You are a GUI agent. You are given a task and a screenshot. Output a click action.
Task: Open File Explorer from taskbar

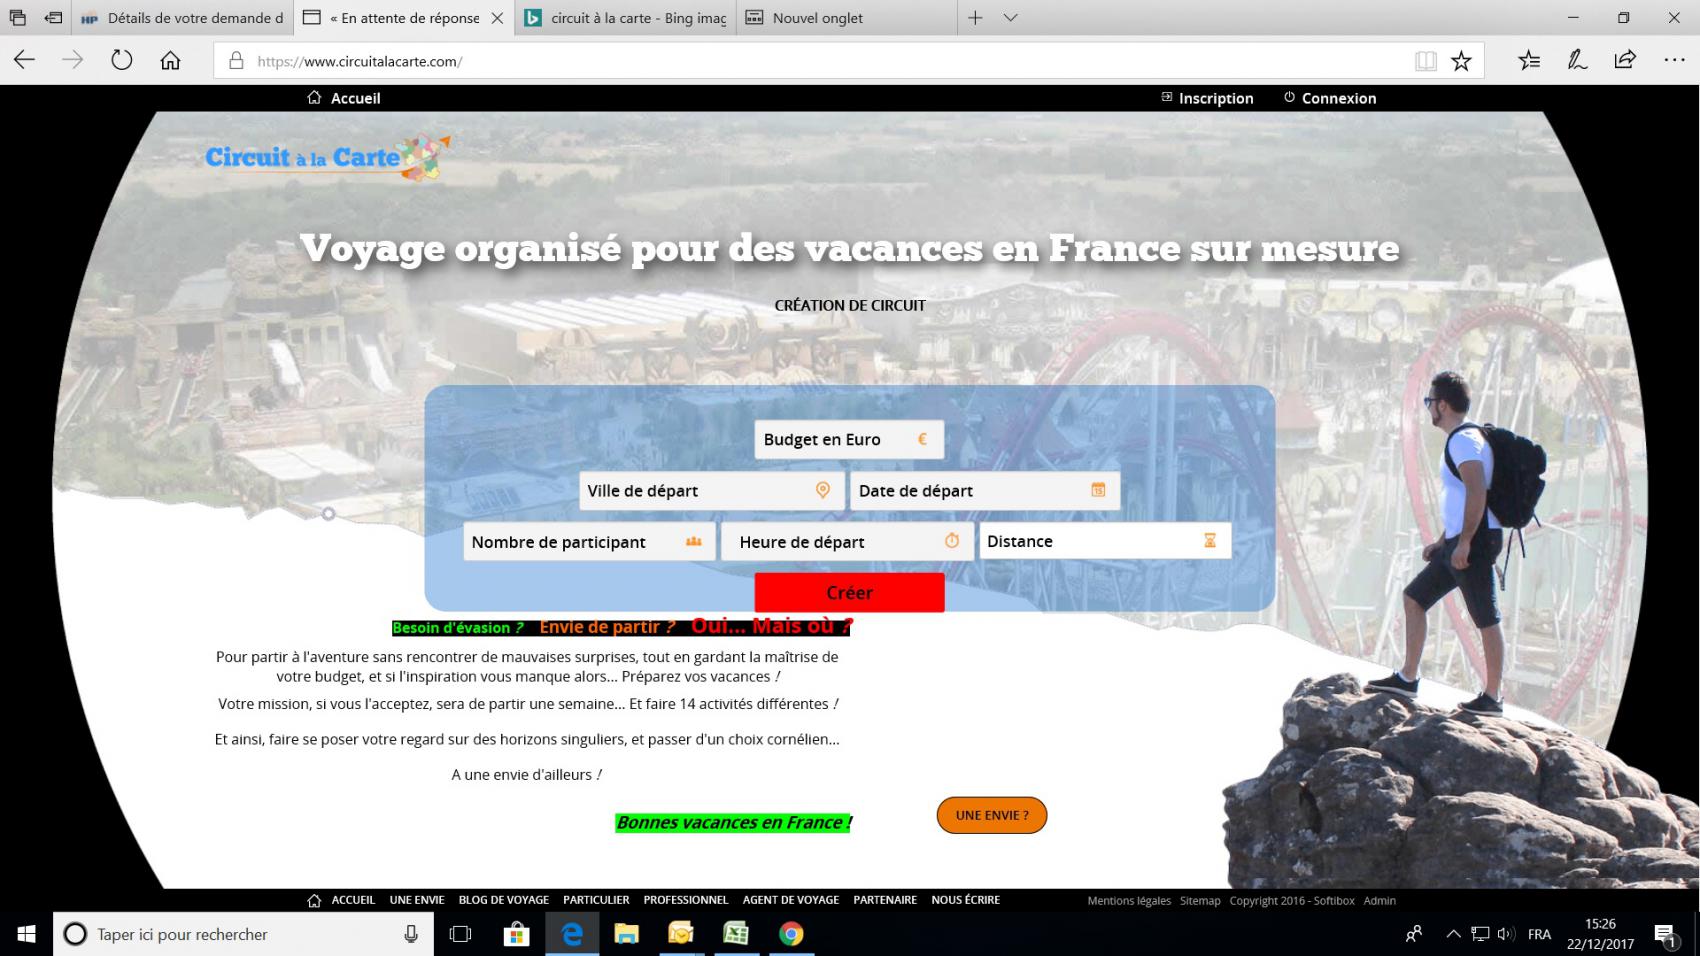[626, 934]
